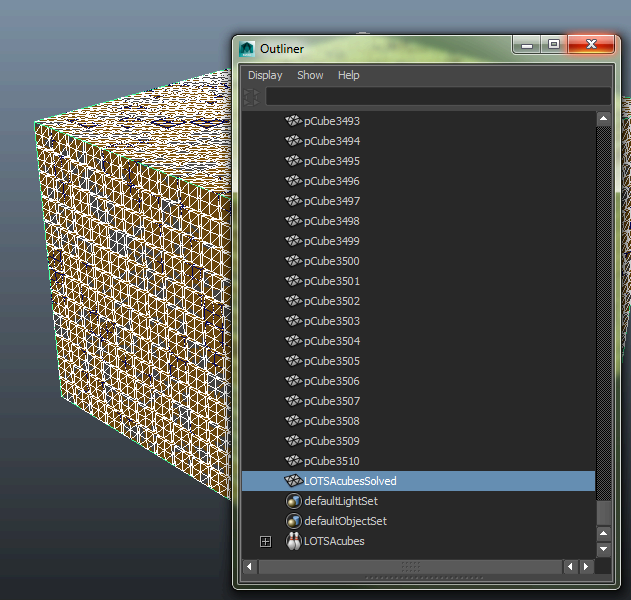This screenshot has height=600, width=631.
Task: Open the Show menu in Outliner
Action: 310,75
